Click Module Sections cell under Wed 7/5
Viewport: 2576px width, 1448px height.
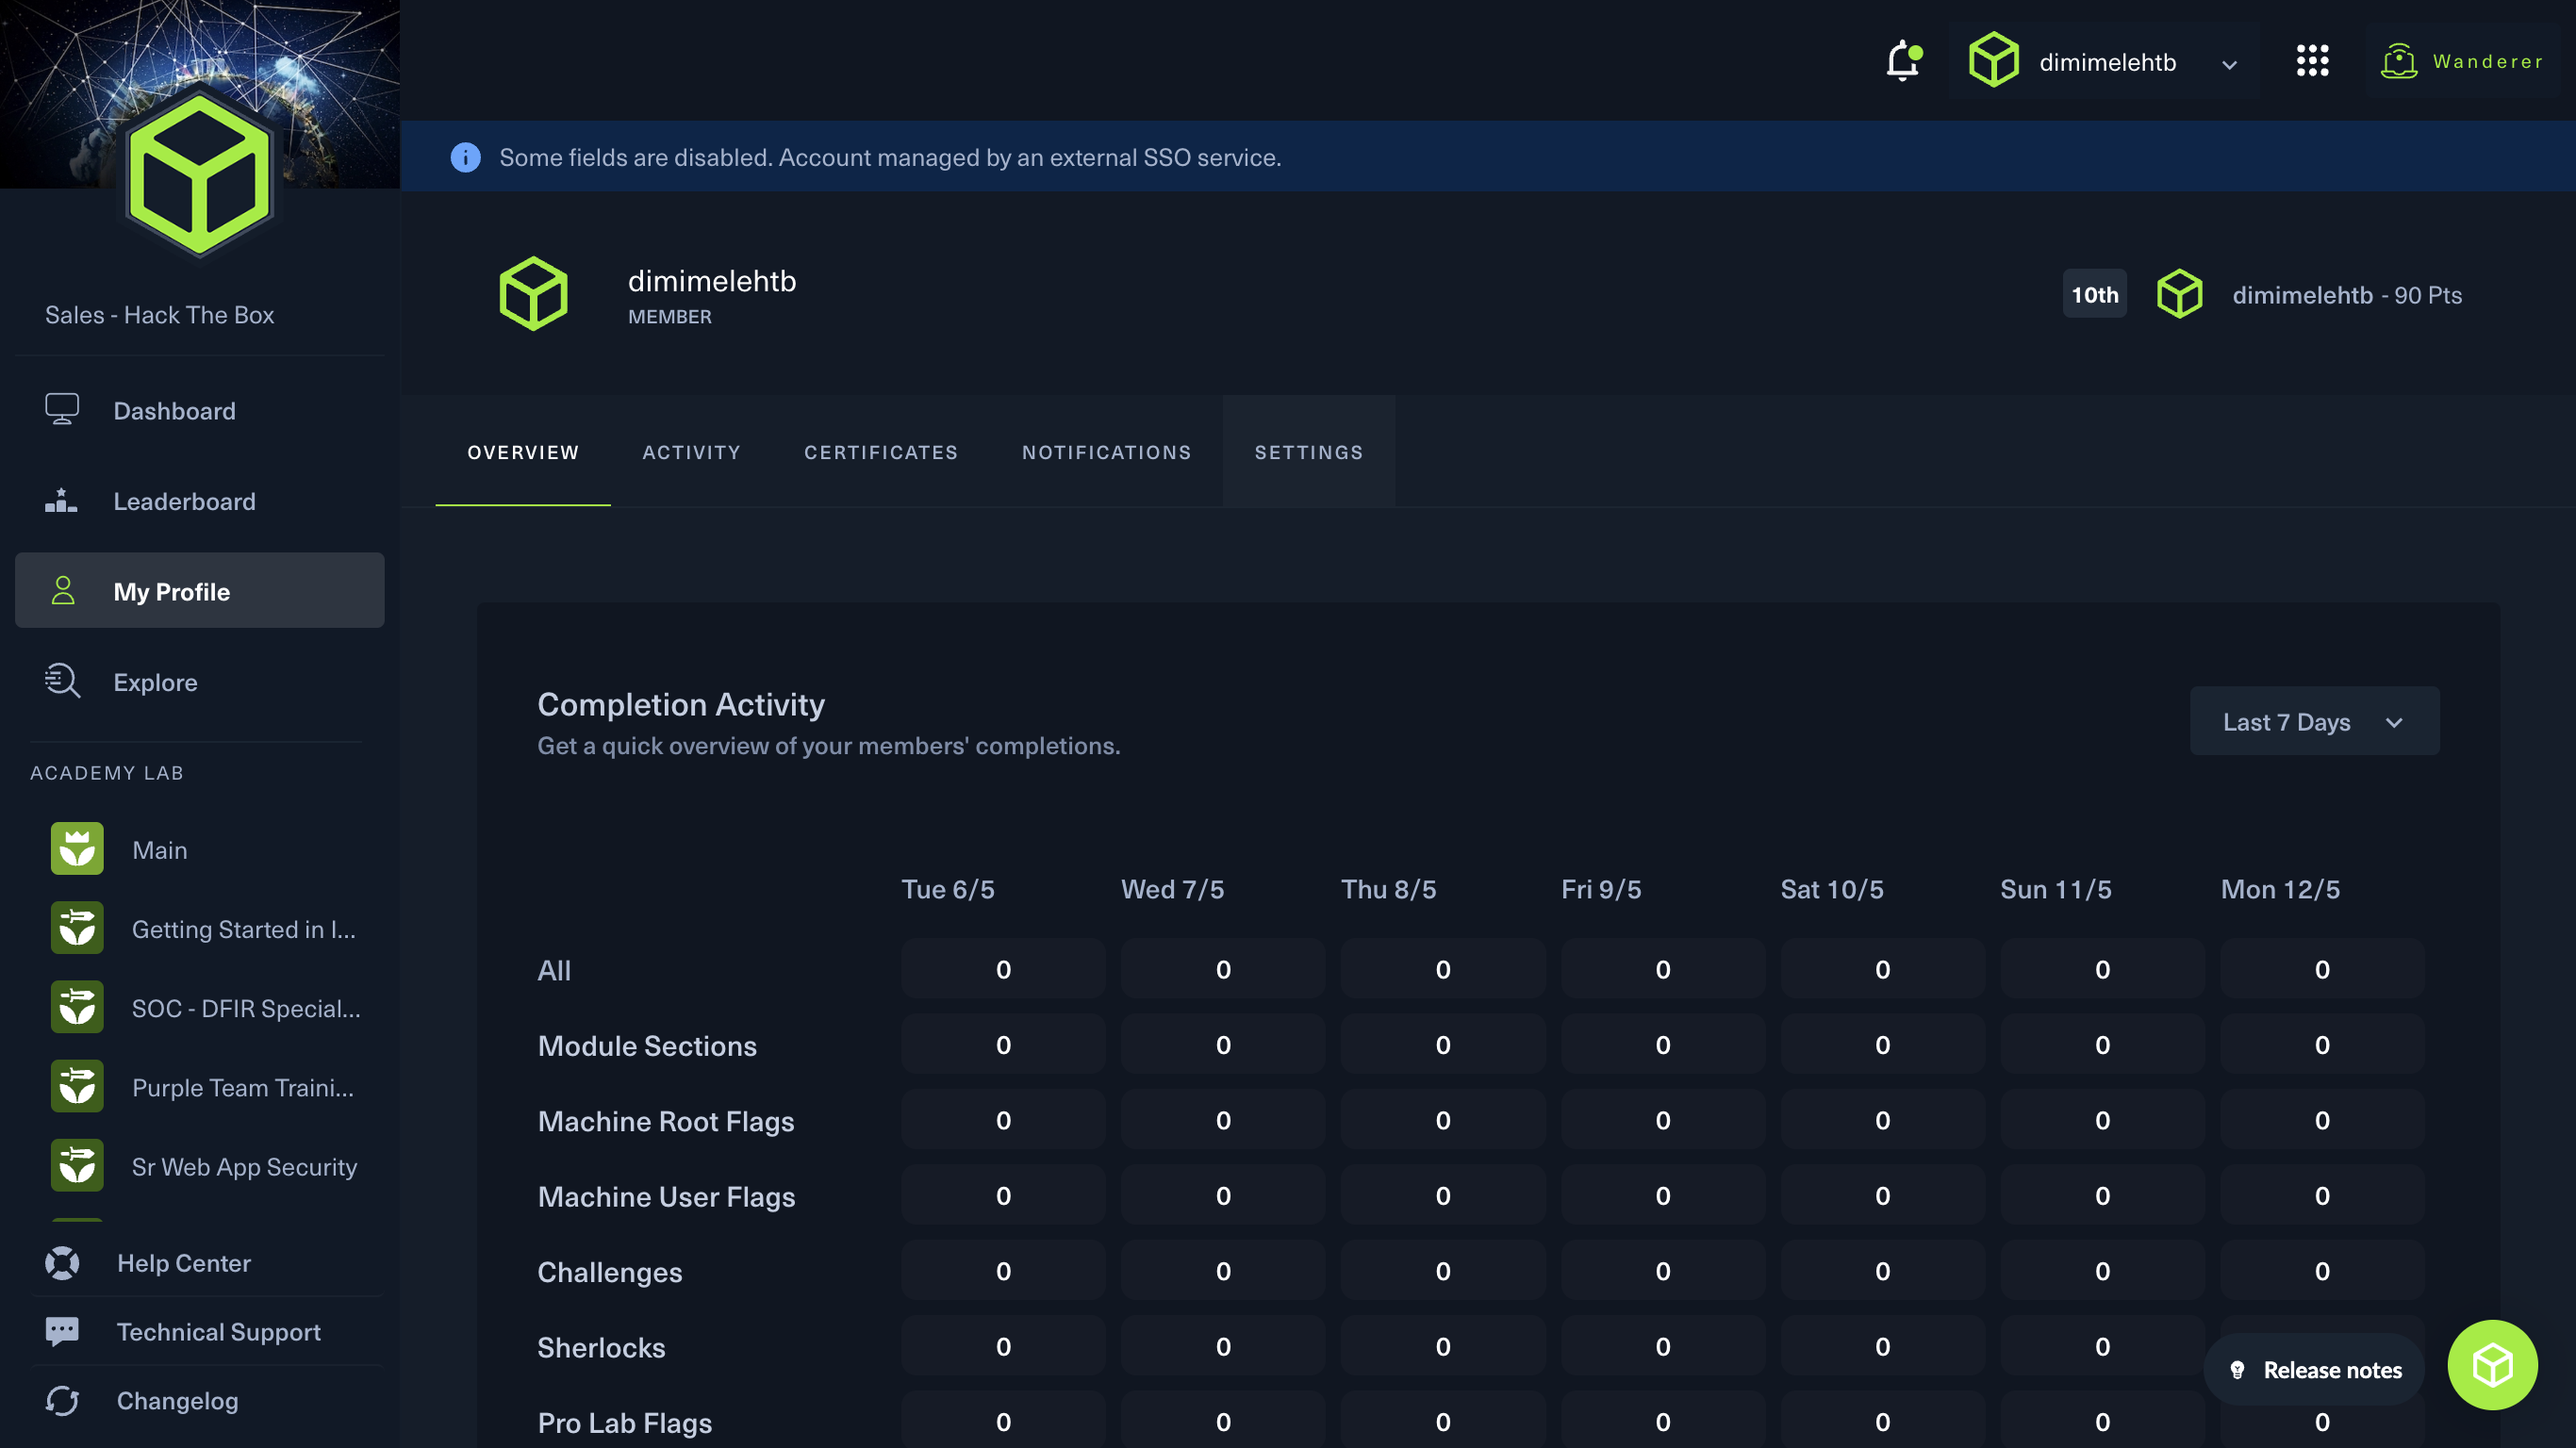point(1222,1044)
